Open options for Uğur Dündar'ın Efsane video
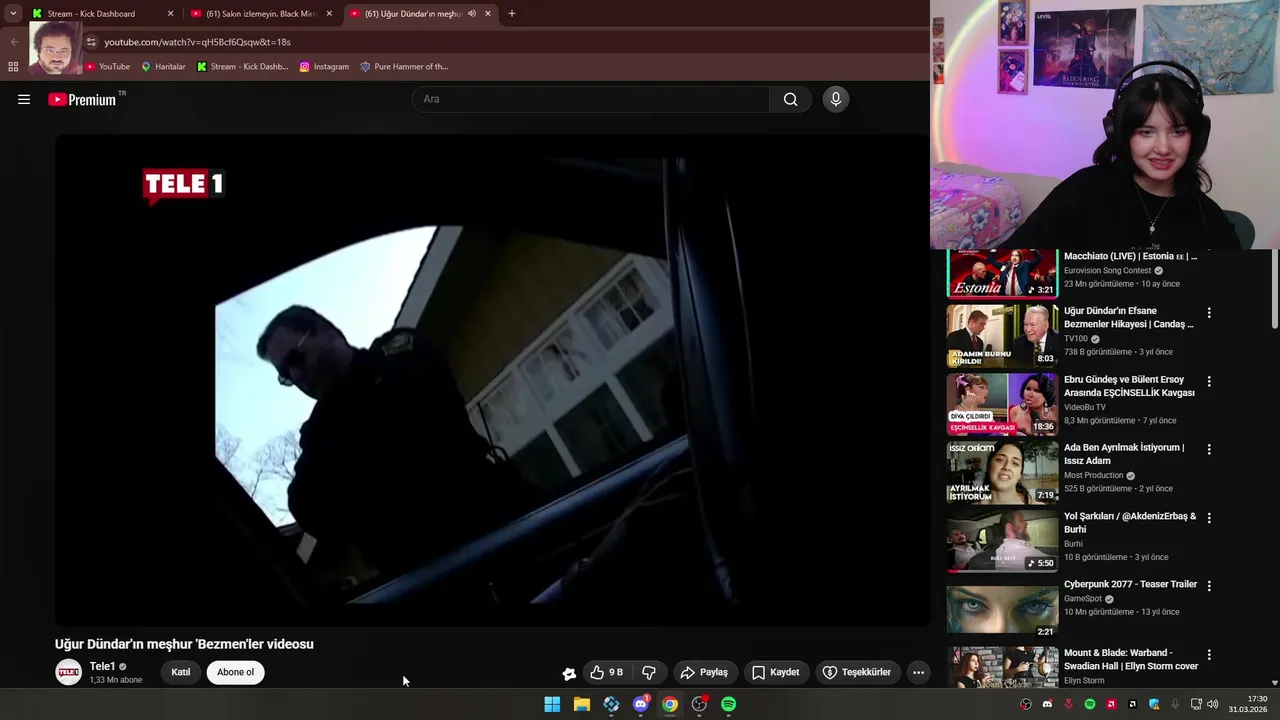This screenshot has width=1280, height=720. coord(1209,313)
